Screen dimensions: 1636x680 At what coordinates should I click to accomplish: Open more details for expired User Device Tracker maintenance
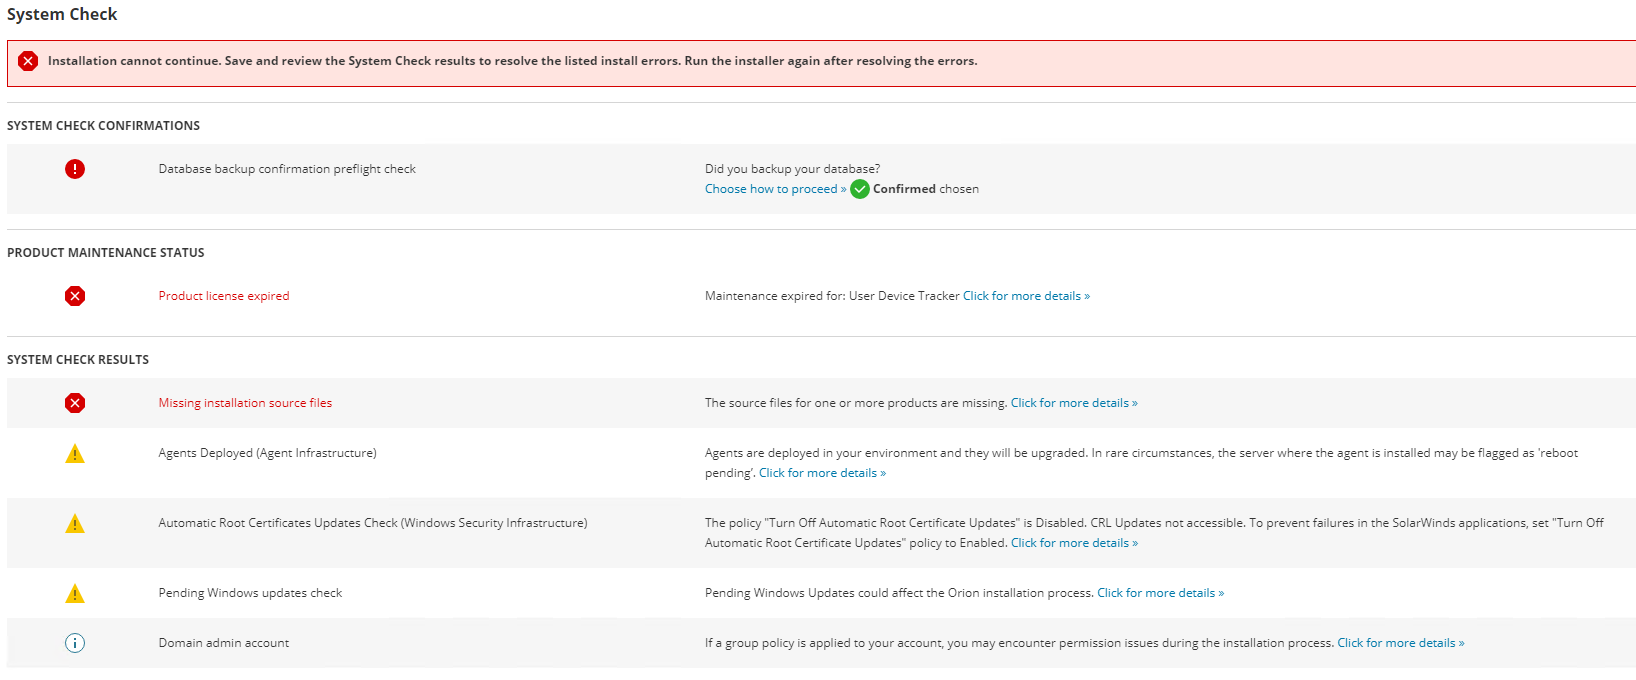[1026, 296]
